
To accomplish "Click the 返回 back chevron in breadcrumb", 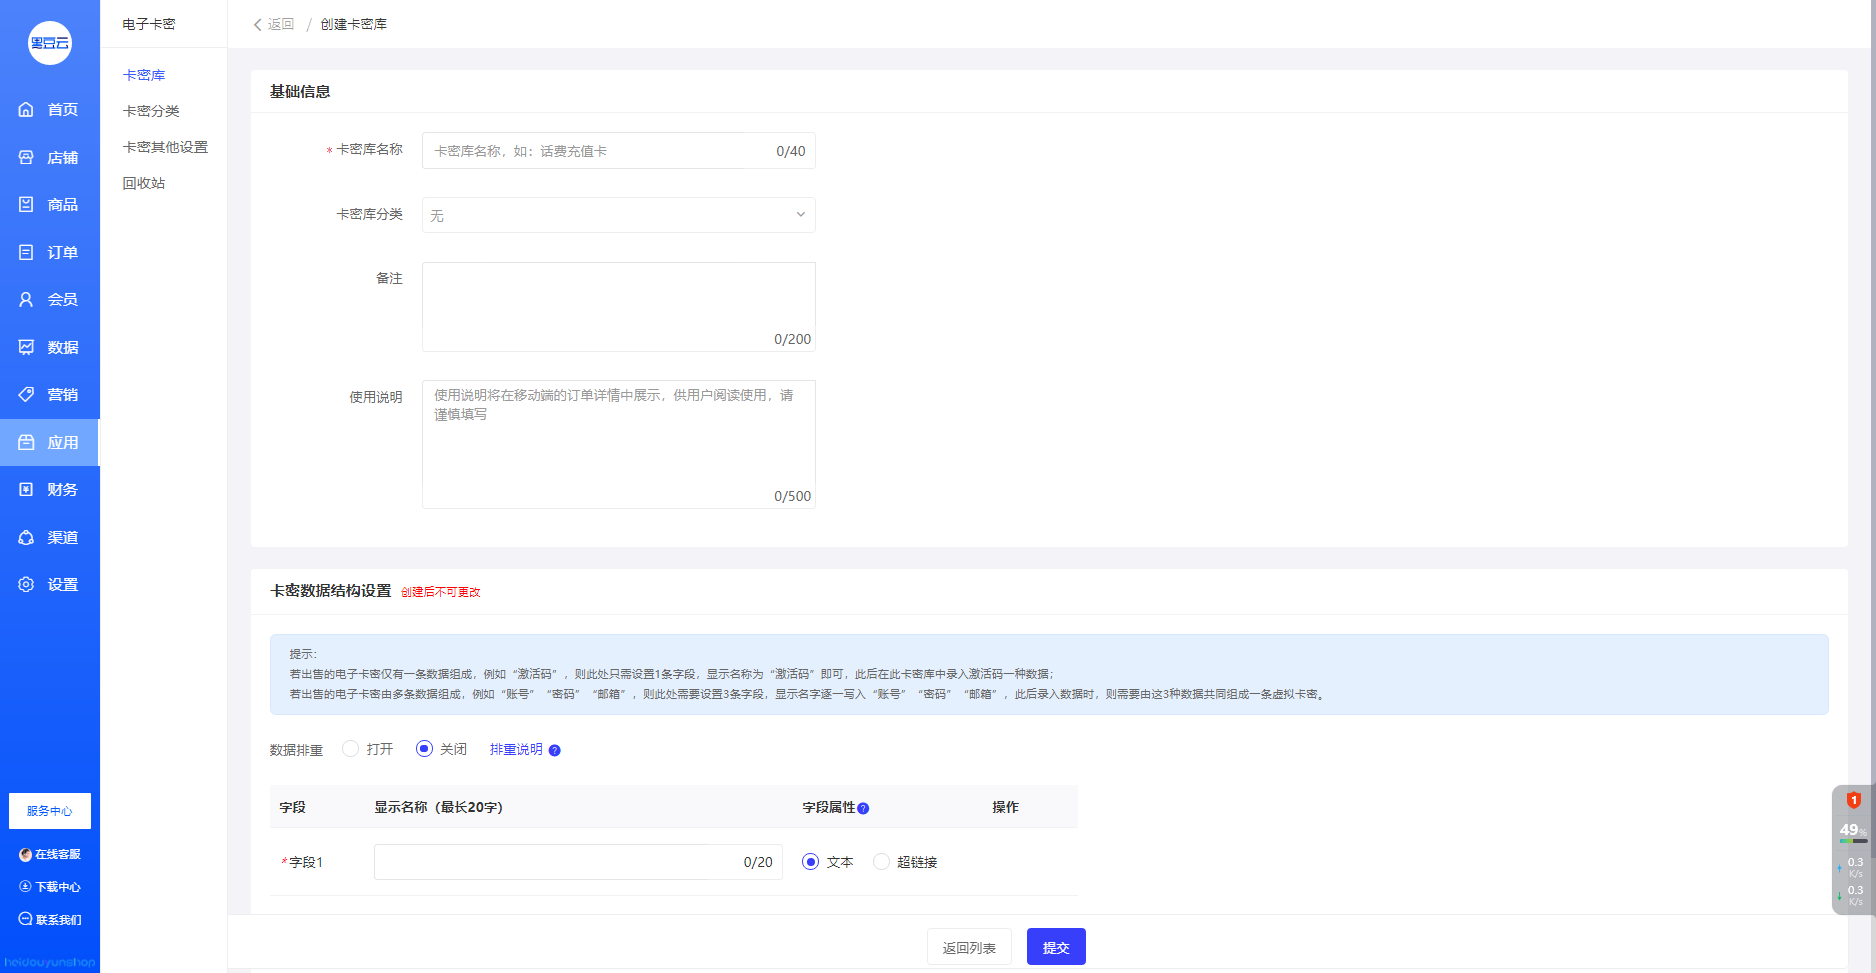I will coord(258,24).
